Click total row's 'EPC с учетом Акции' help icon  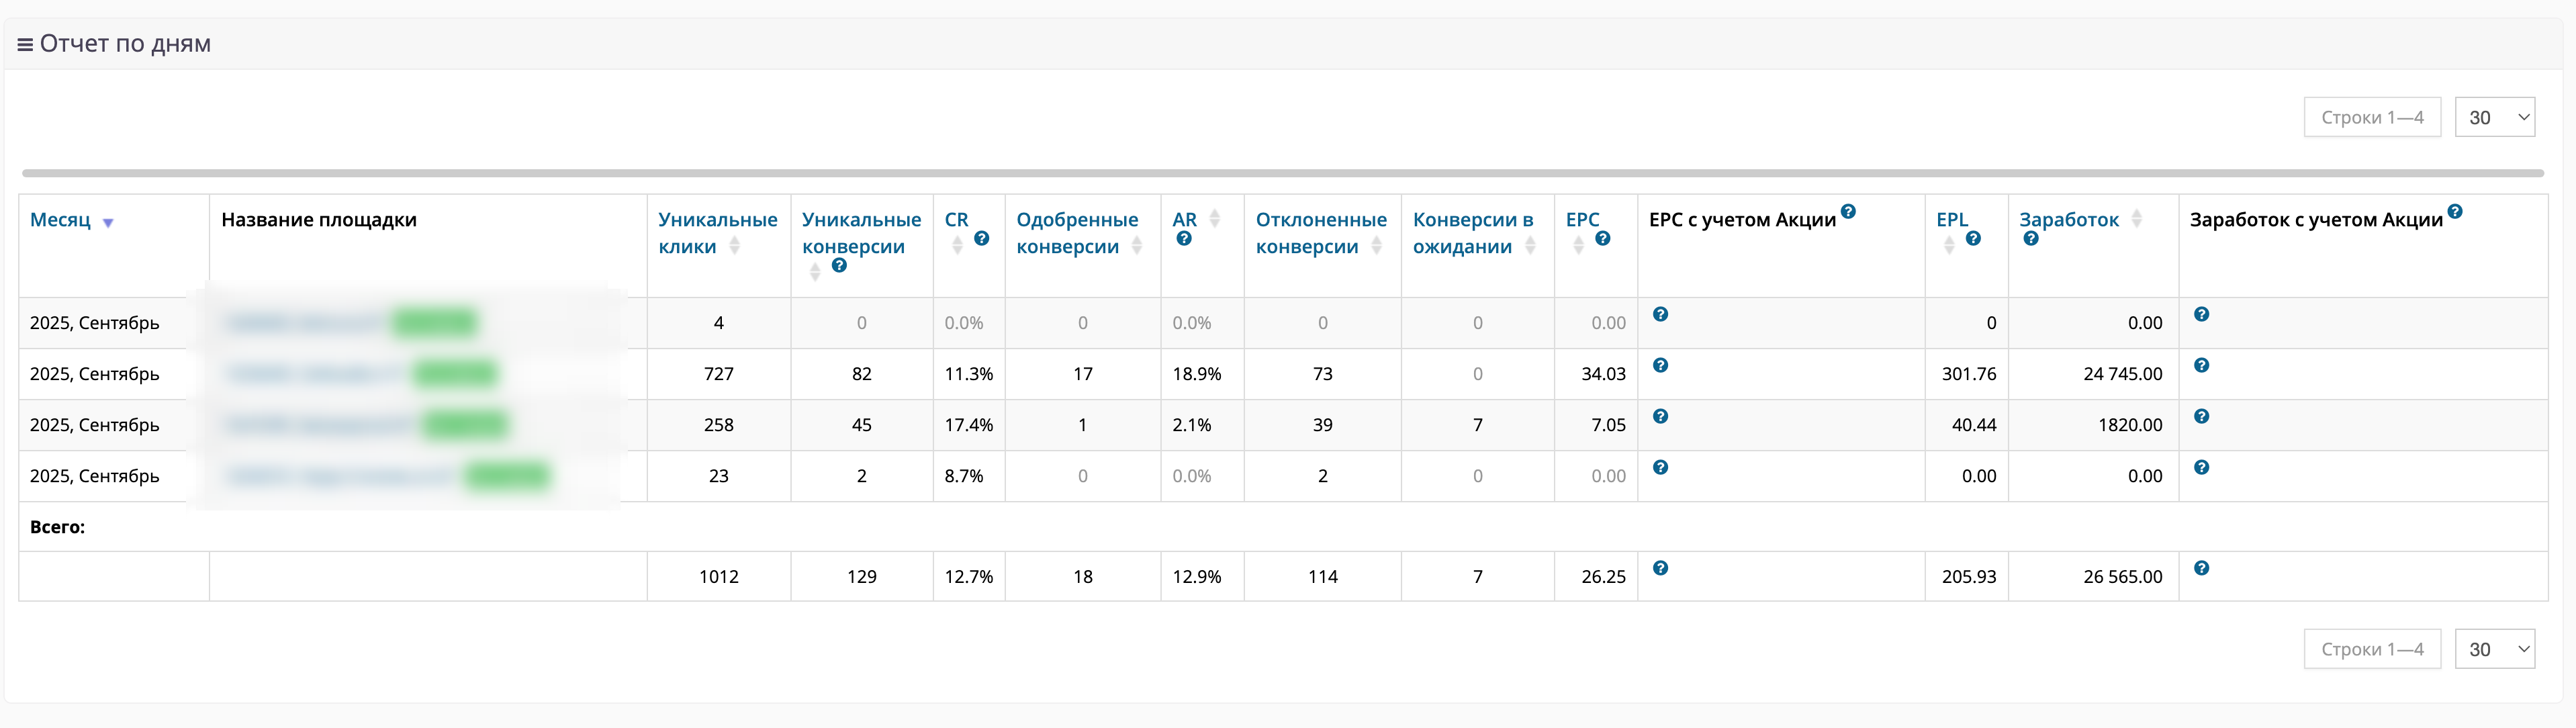point(1660,568)
